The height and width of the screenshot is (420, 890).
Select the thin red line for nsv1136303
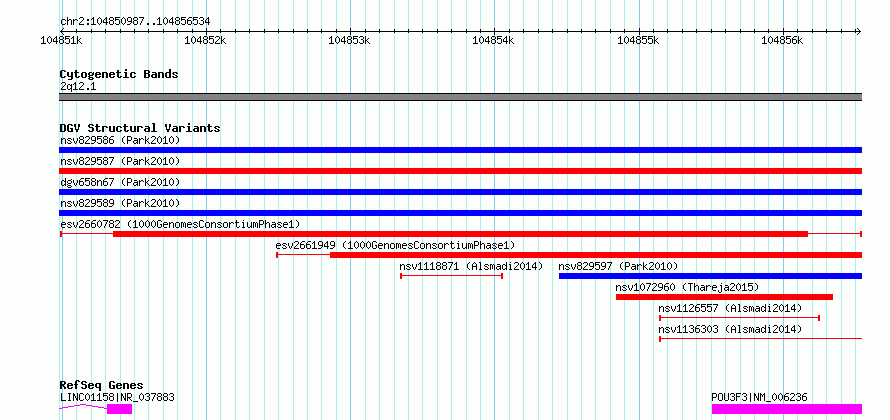[761, 339]
